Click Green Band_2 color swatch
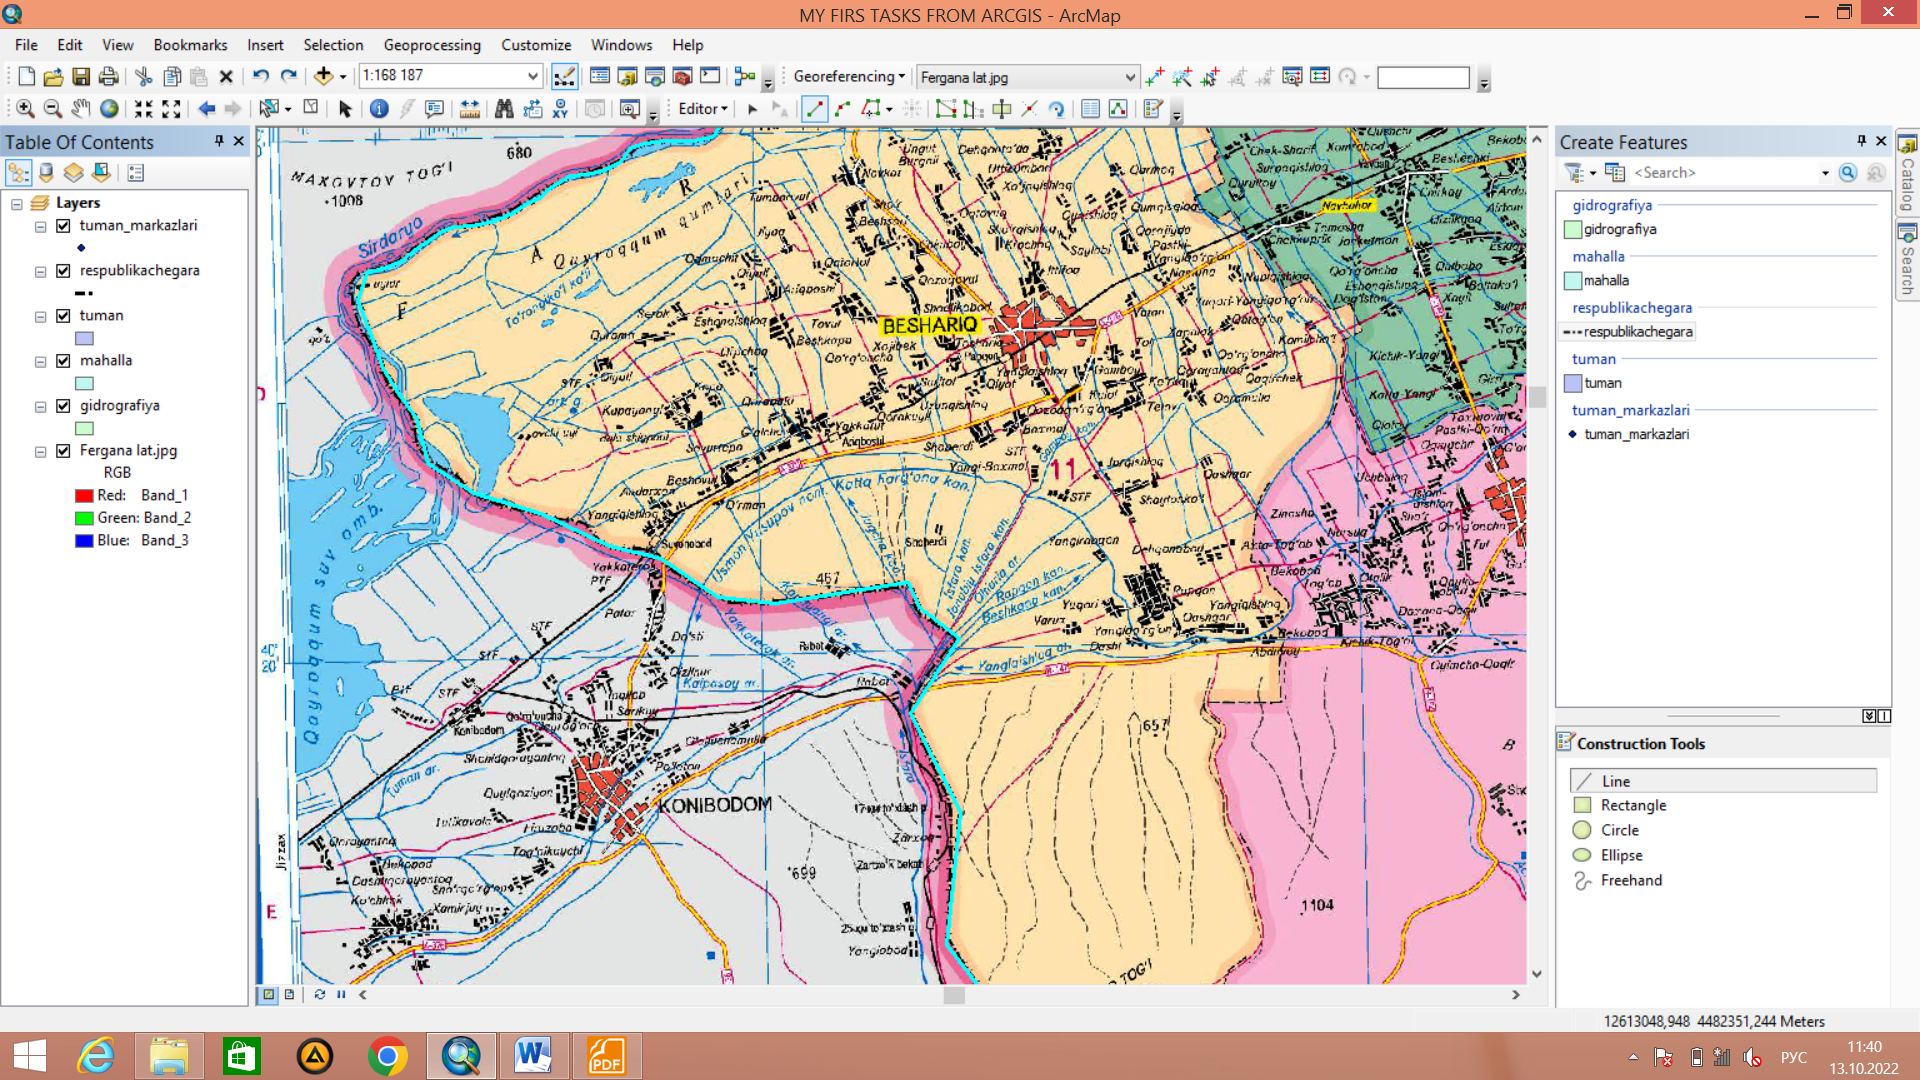The height and width of the screenshot is (1080, 1920). pyautogui.click(x=84, y=518)
